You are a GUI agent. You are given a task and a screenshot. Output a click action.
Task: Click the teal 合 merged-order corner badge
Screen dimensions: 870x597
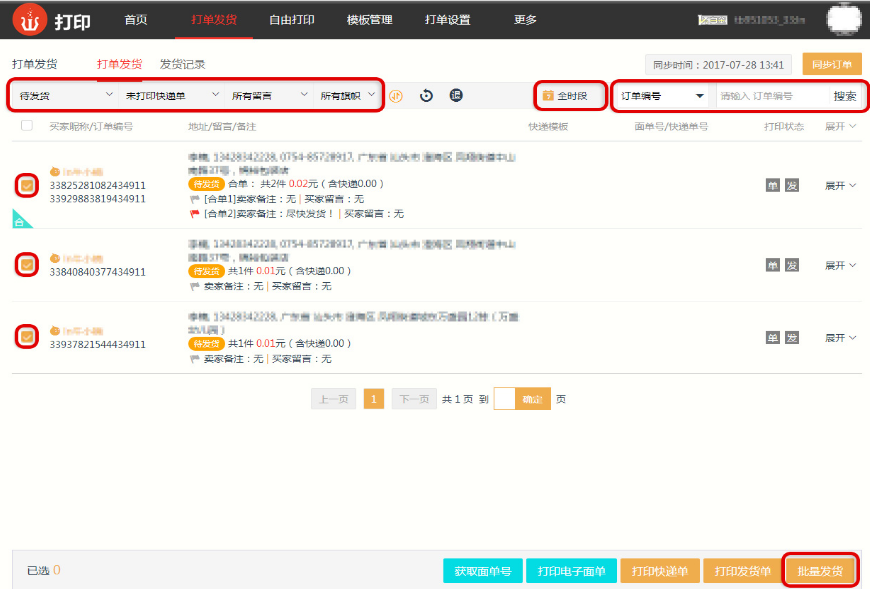[x=20, y=220]
